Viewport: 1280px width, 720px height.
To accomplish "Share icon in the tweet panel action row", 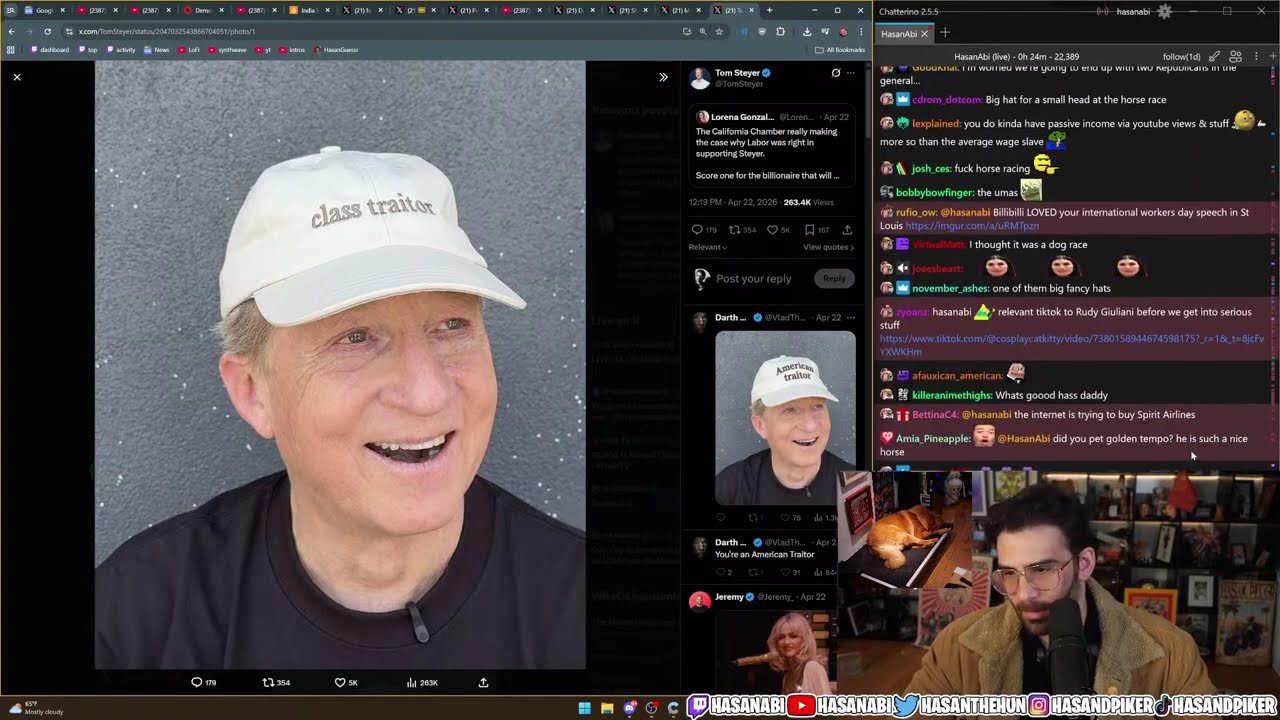I will [847, 230].
